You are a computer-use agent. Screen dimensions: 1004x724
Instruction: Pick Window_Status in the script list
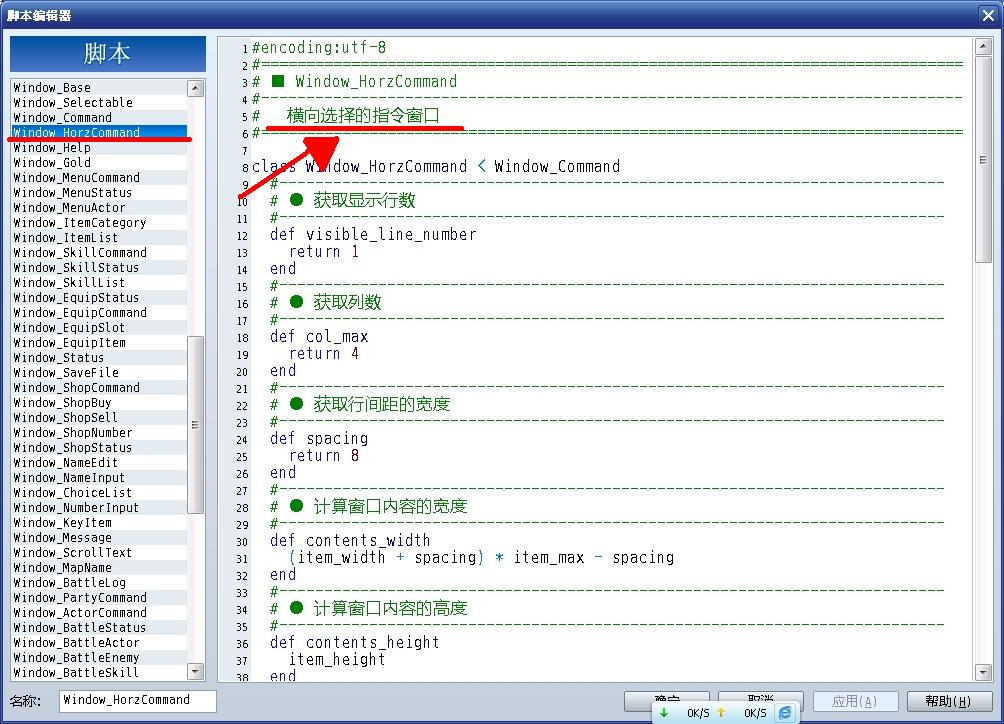99,358
